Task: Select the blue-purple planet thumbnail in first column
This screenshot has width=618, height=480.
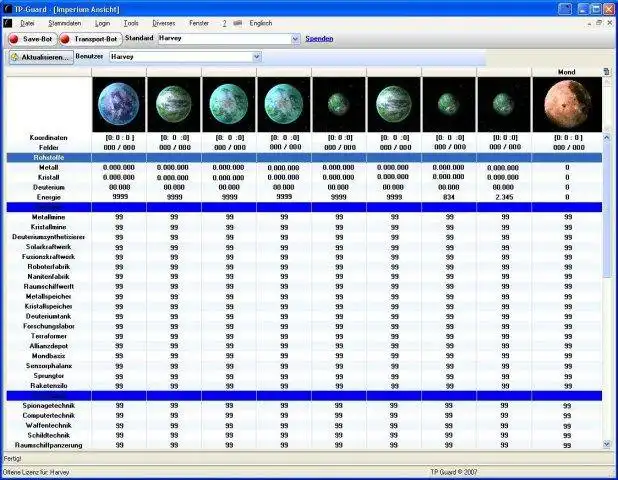Action: 119,104
